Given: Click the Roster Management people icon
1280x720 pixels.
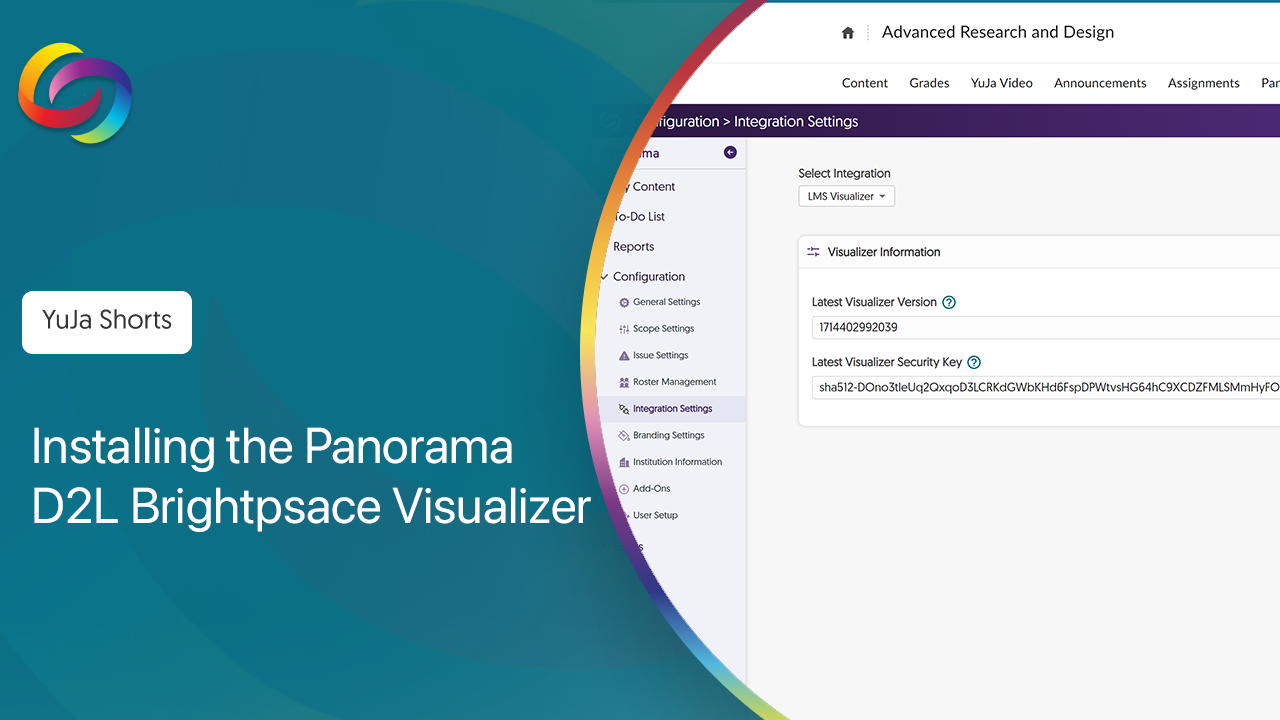Looking at the screenshot, I should click(625, 382).
